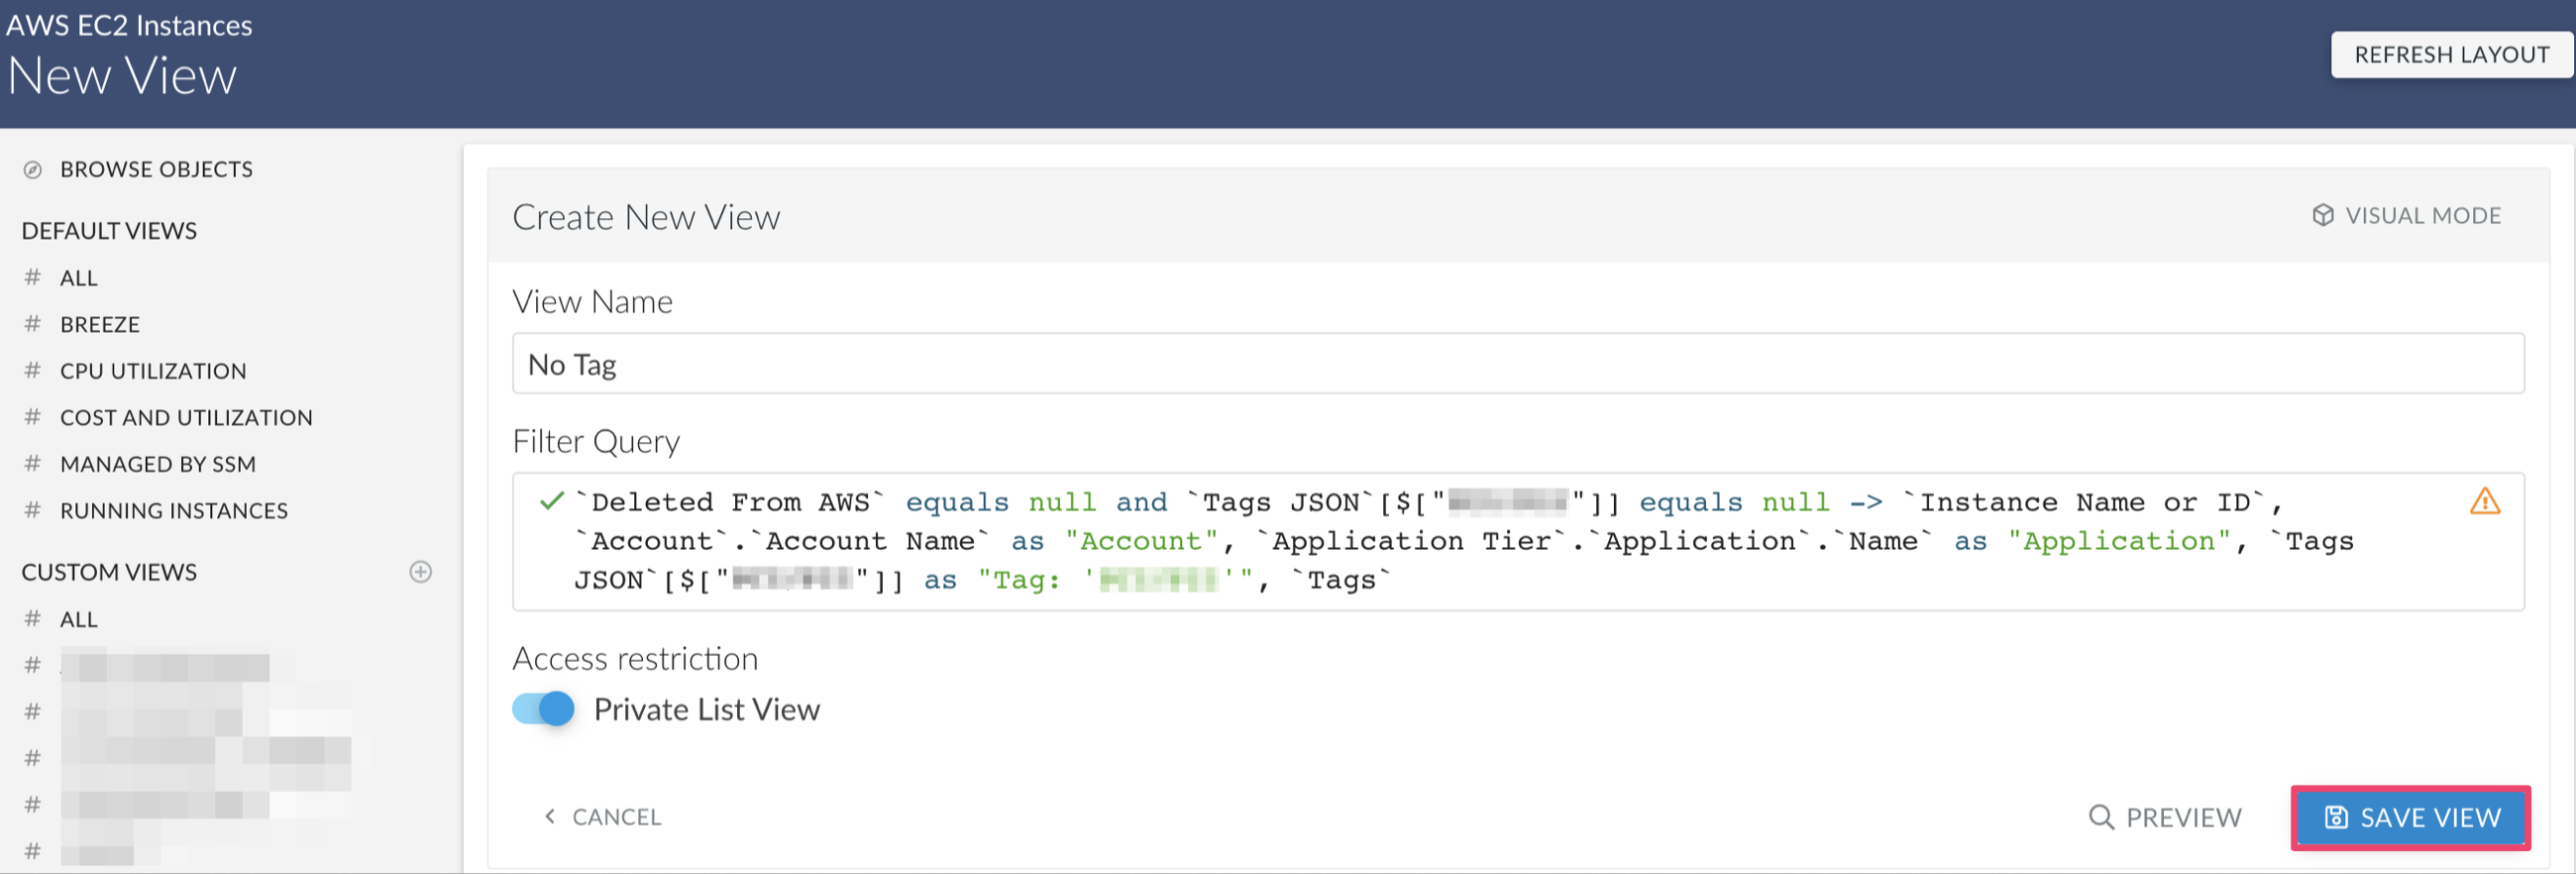Click the warning triangle in Filter Query
2576x874 pixels.
(x=2484, y=501)
